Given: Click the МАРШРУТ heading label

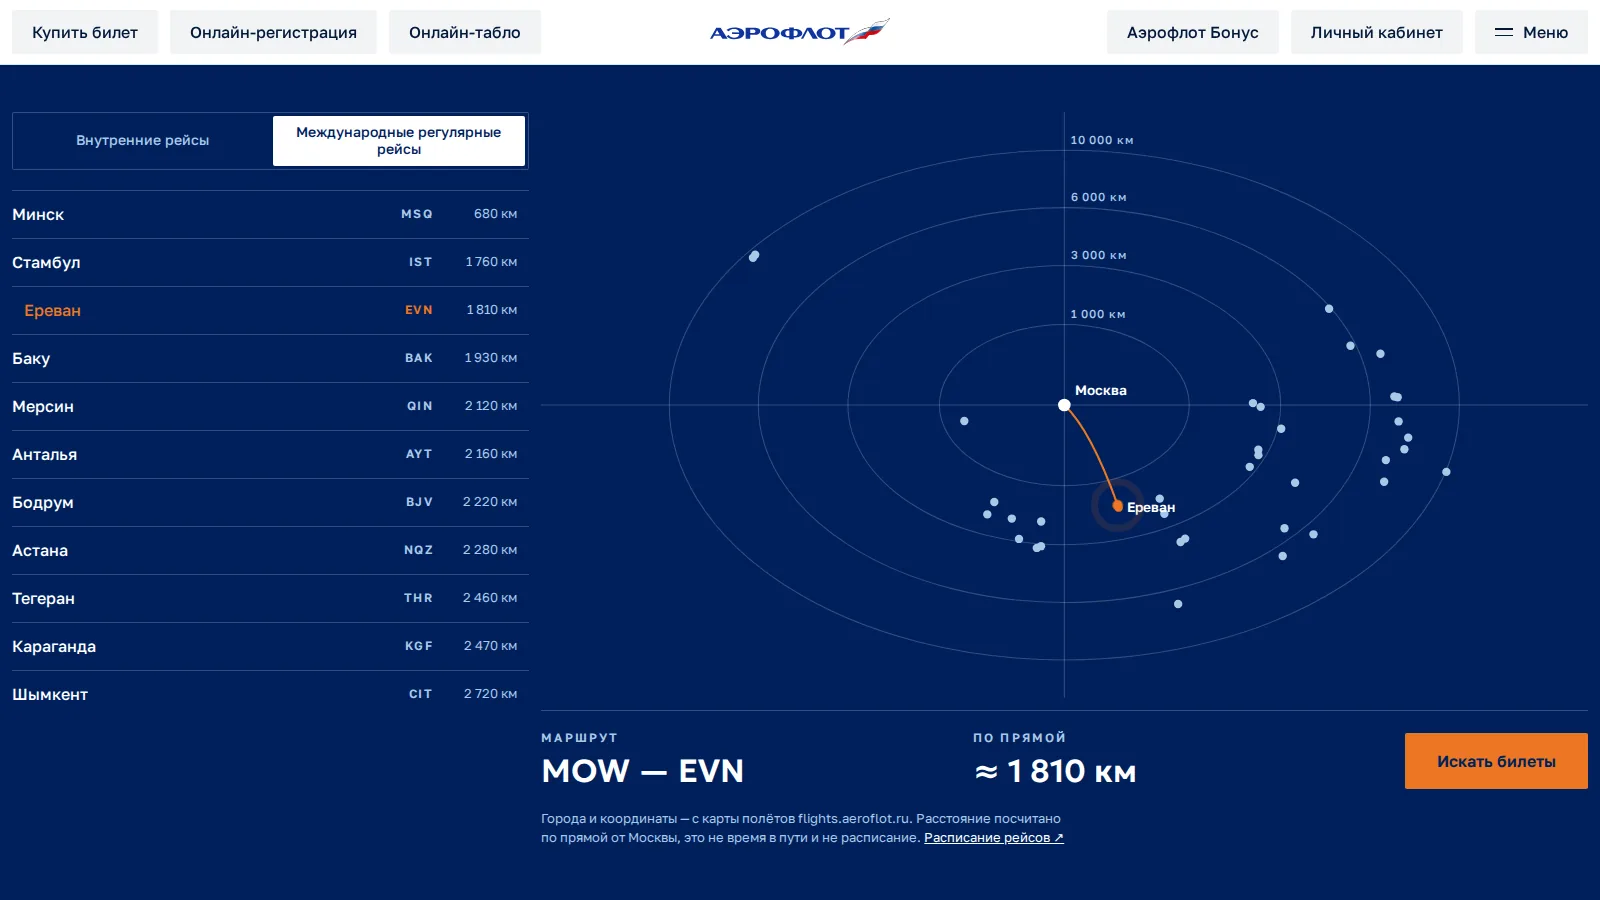Looking at the screenshot, I should click(x=580, y=738).
